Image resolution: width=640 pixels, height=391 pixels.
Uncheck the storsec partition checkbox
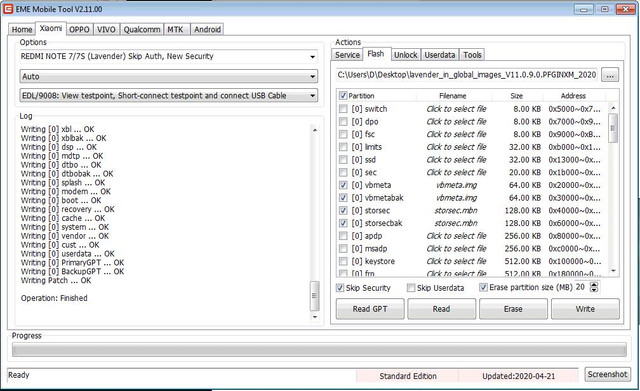coord(343,211)
